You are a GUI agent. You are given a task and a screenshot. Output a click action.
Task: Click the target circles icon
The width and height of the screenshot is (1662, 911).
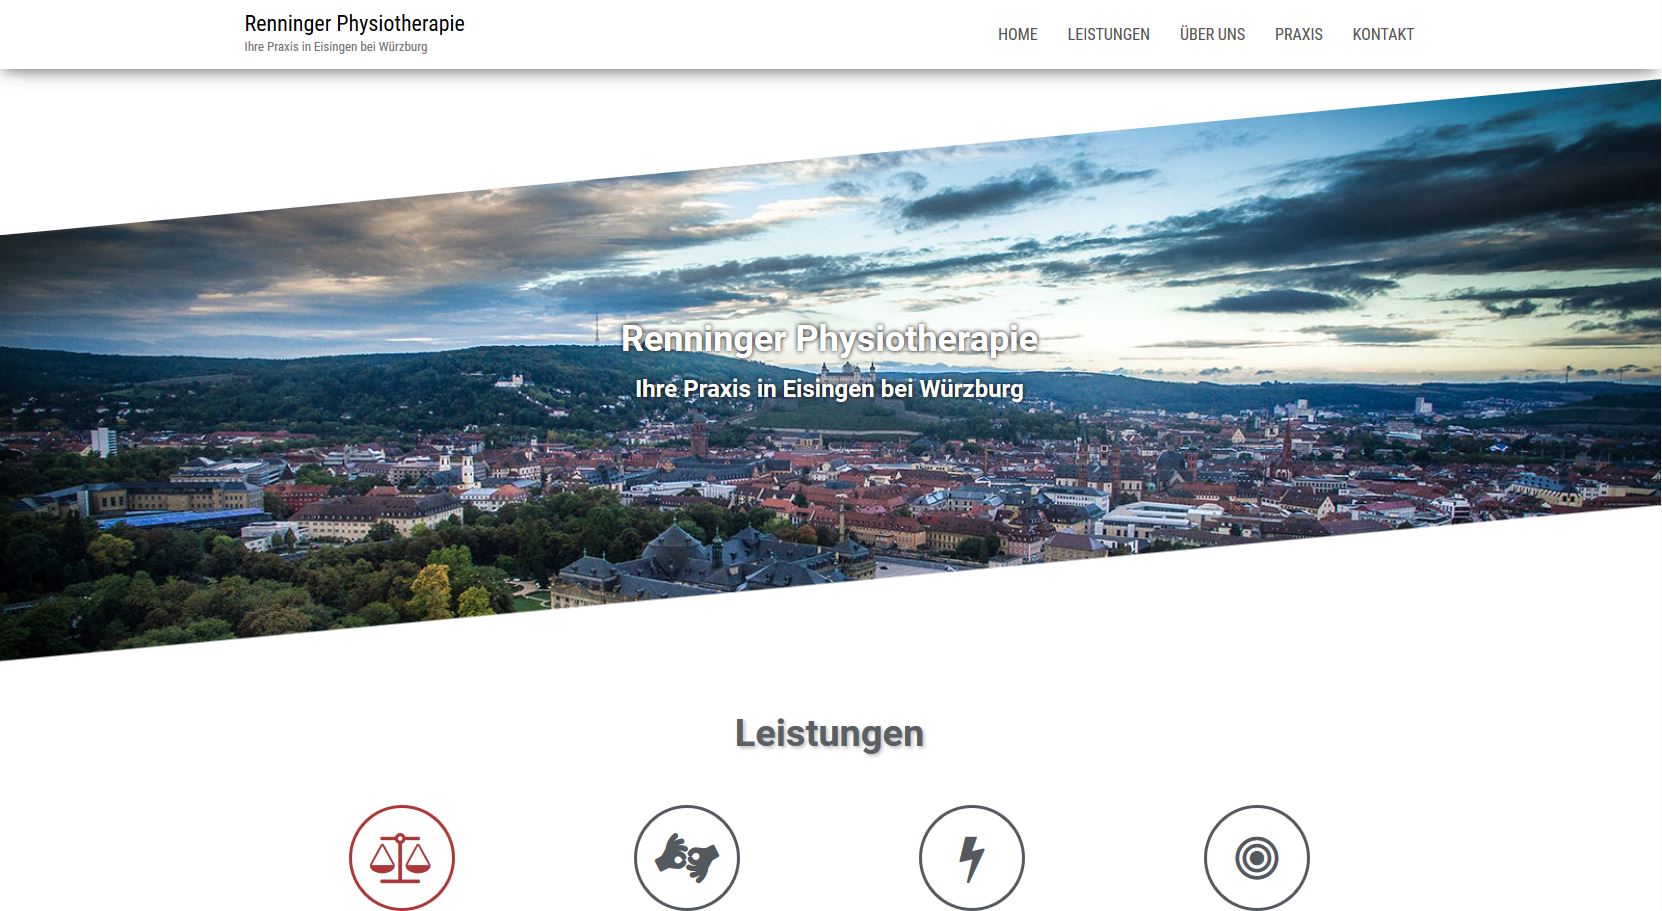pyautogui.click(x=1257, y=858)
